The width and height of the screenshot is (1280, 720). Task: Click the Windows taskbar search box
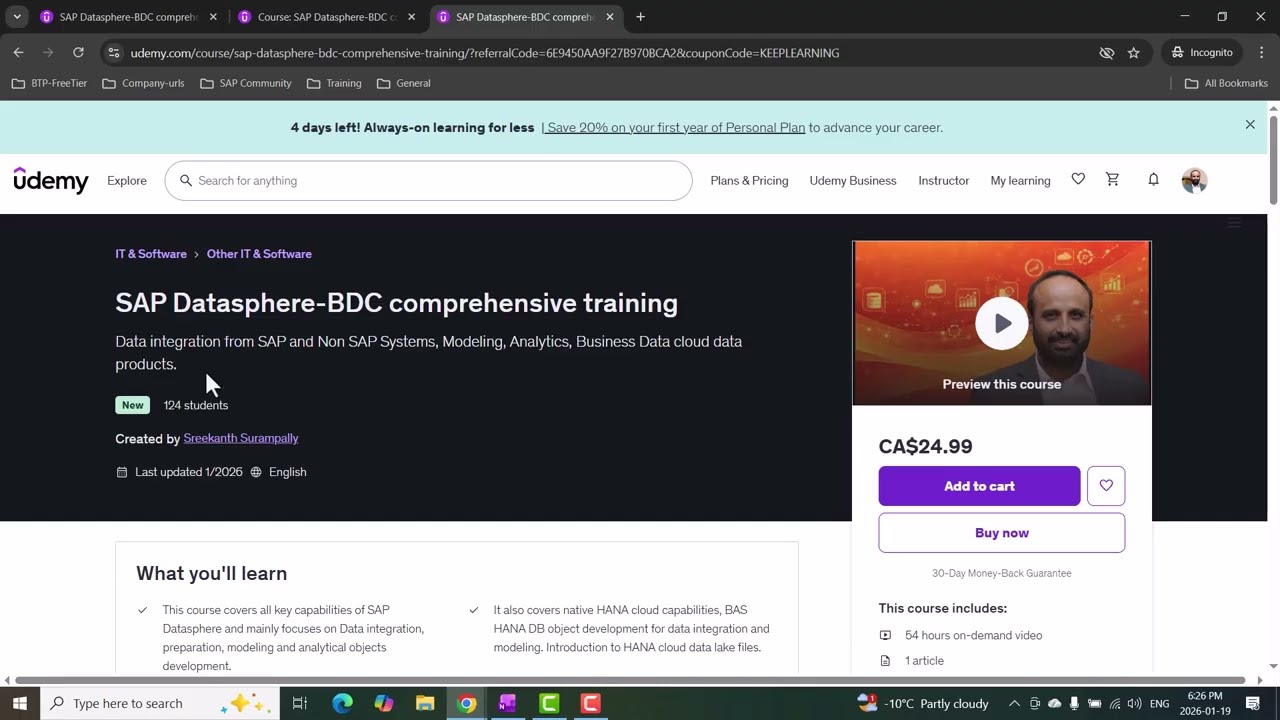click(158, 703)
